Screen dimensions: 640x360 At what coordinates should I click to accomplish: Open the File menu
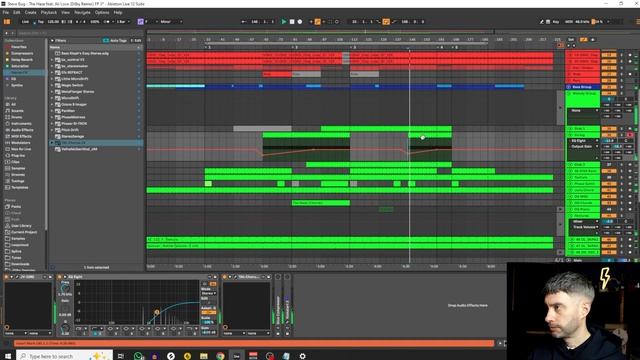pos(6,13)
